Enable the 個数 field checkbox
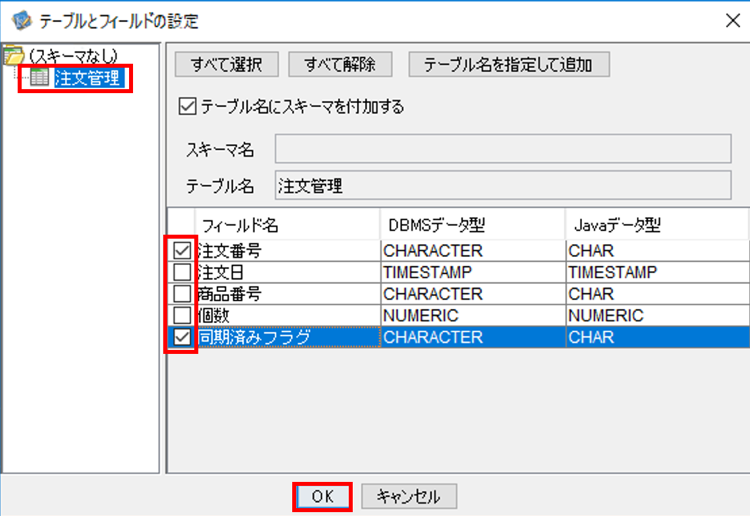Image resolution: width=750 pixels, height=516 pixels. coord(182,315)
